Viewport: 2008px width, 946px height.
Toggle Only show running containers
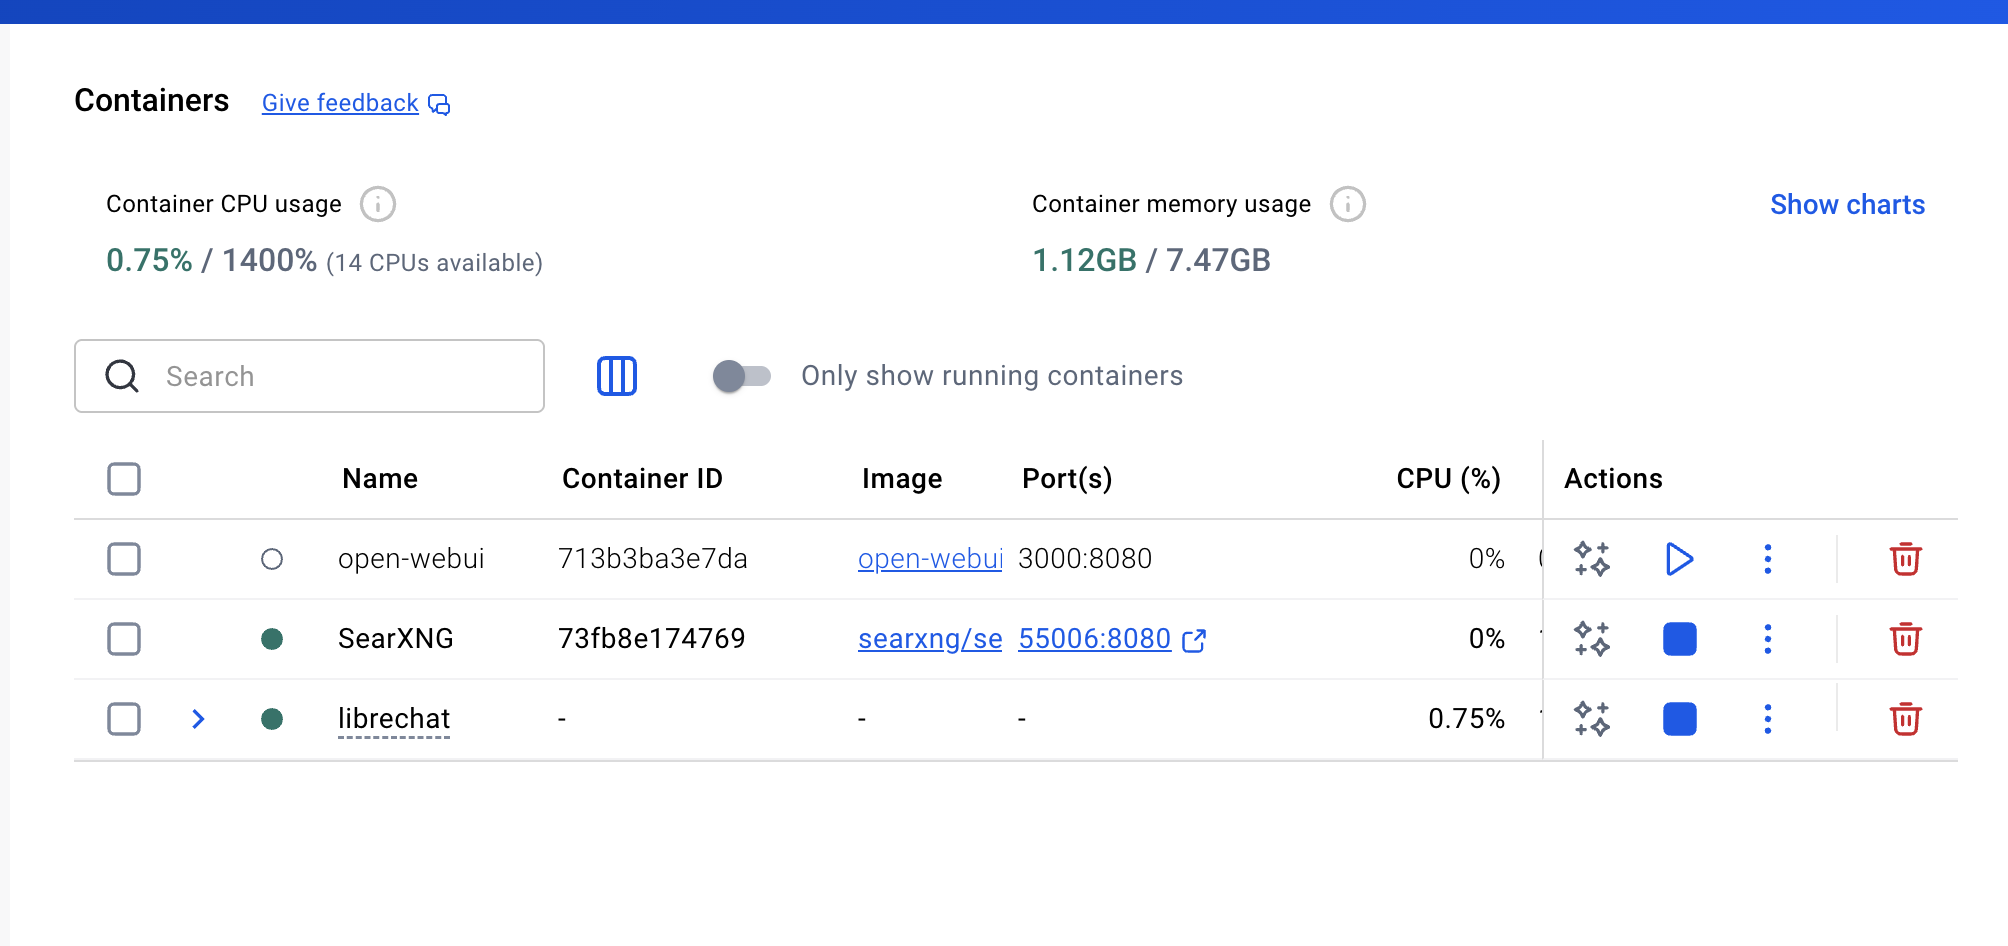tap(741, 376)
